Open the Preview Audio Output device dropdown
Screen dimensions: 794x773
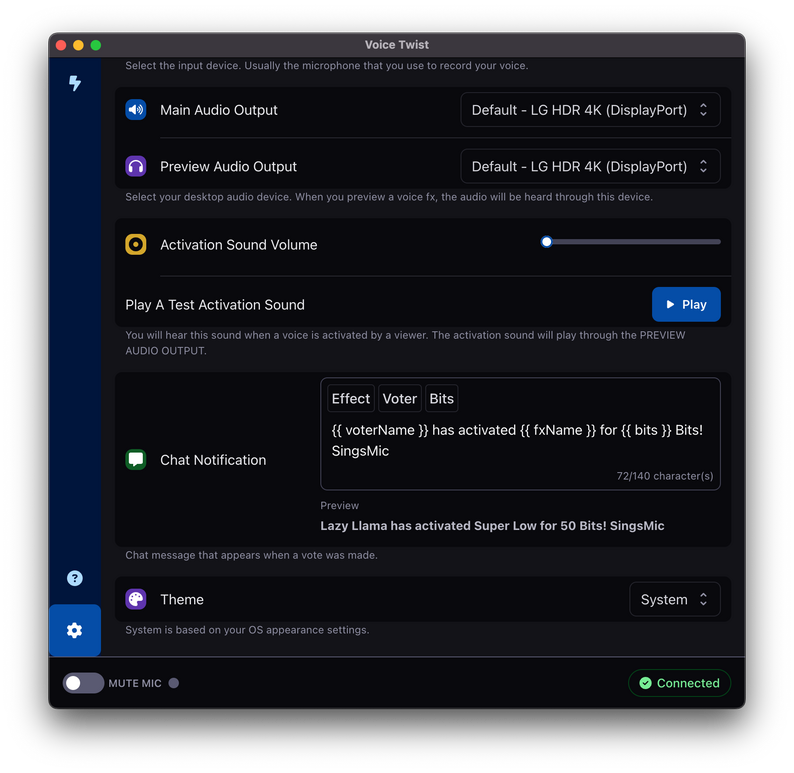pyautogui.click(x=590, y=166)
